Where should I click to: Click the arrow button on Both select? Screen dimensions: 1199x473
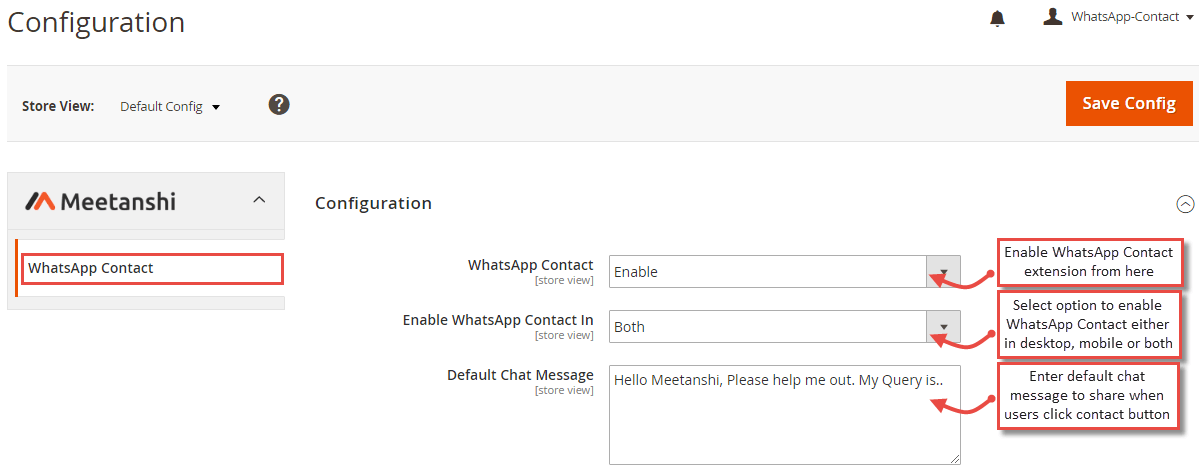tap(944, 326)
